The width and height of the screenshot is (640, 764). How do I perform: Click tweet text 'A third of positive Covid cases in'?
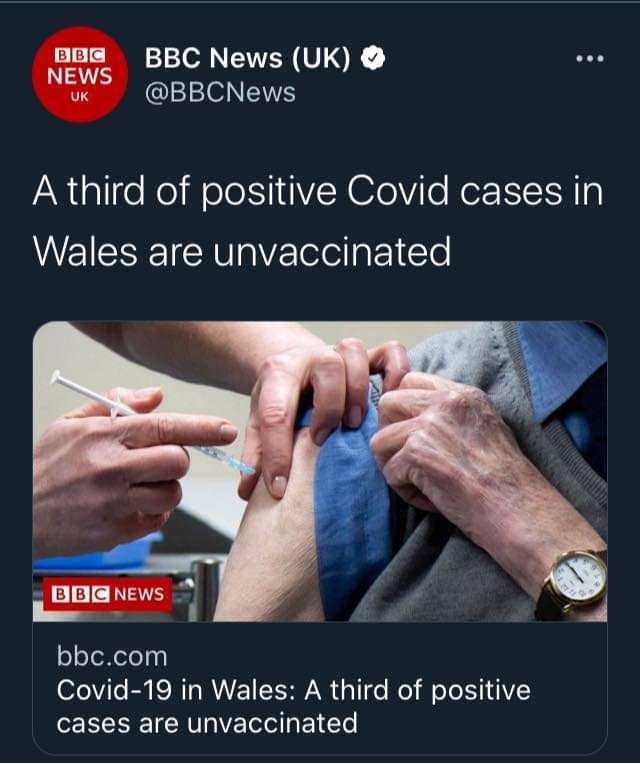318,191
